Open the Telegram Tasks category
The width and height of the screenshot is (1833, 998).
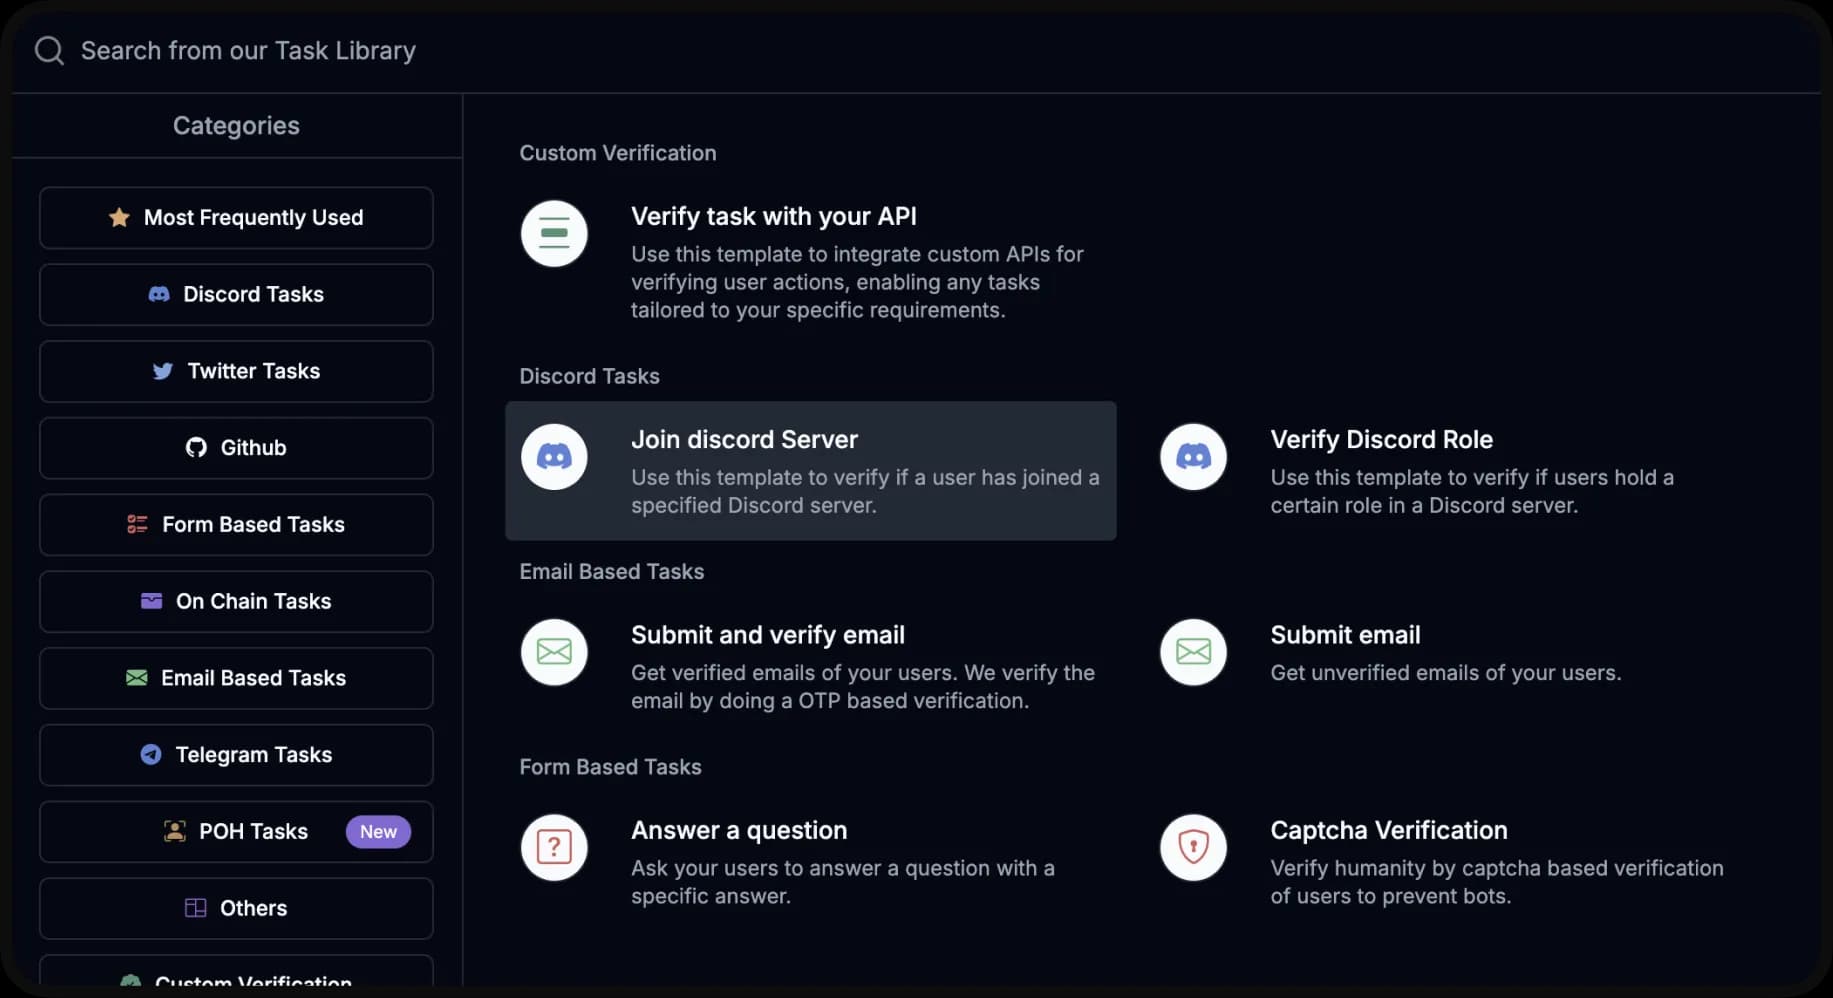(236, 755)
